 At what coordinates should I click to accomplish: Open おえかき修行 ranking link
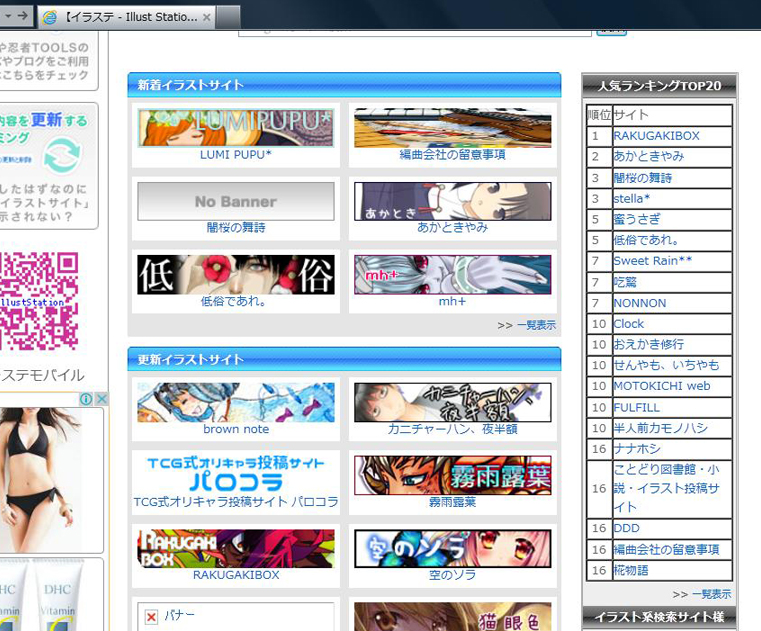649,345
